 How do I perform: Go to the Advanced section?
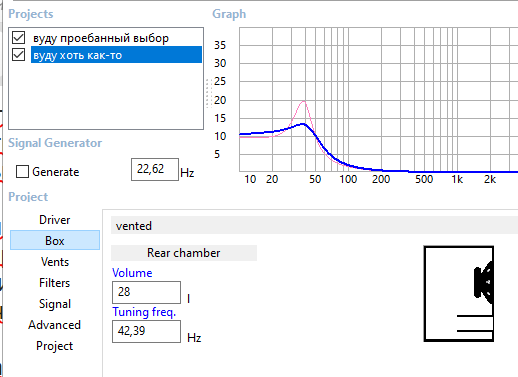click(55, 325)
